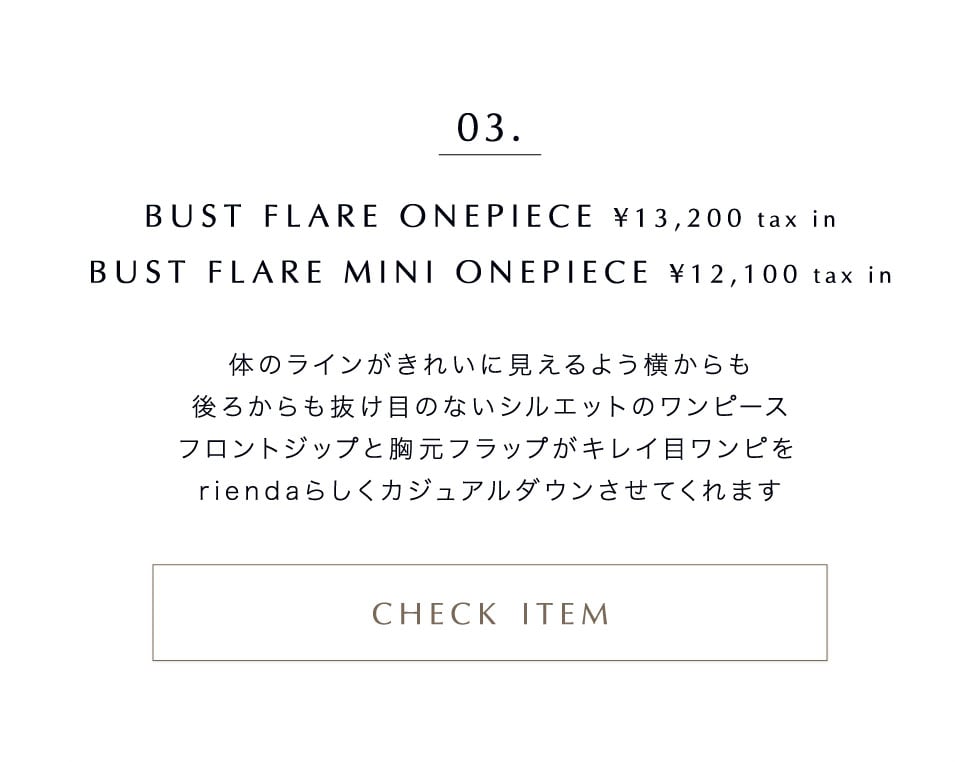Click the description line starting with 体のライン
The image size is (980, 762).
point(490,362)
